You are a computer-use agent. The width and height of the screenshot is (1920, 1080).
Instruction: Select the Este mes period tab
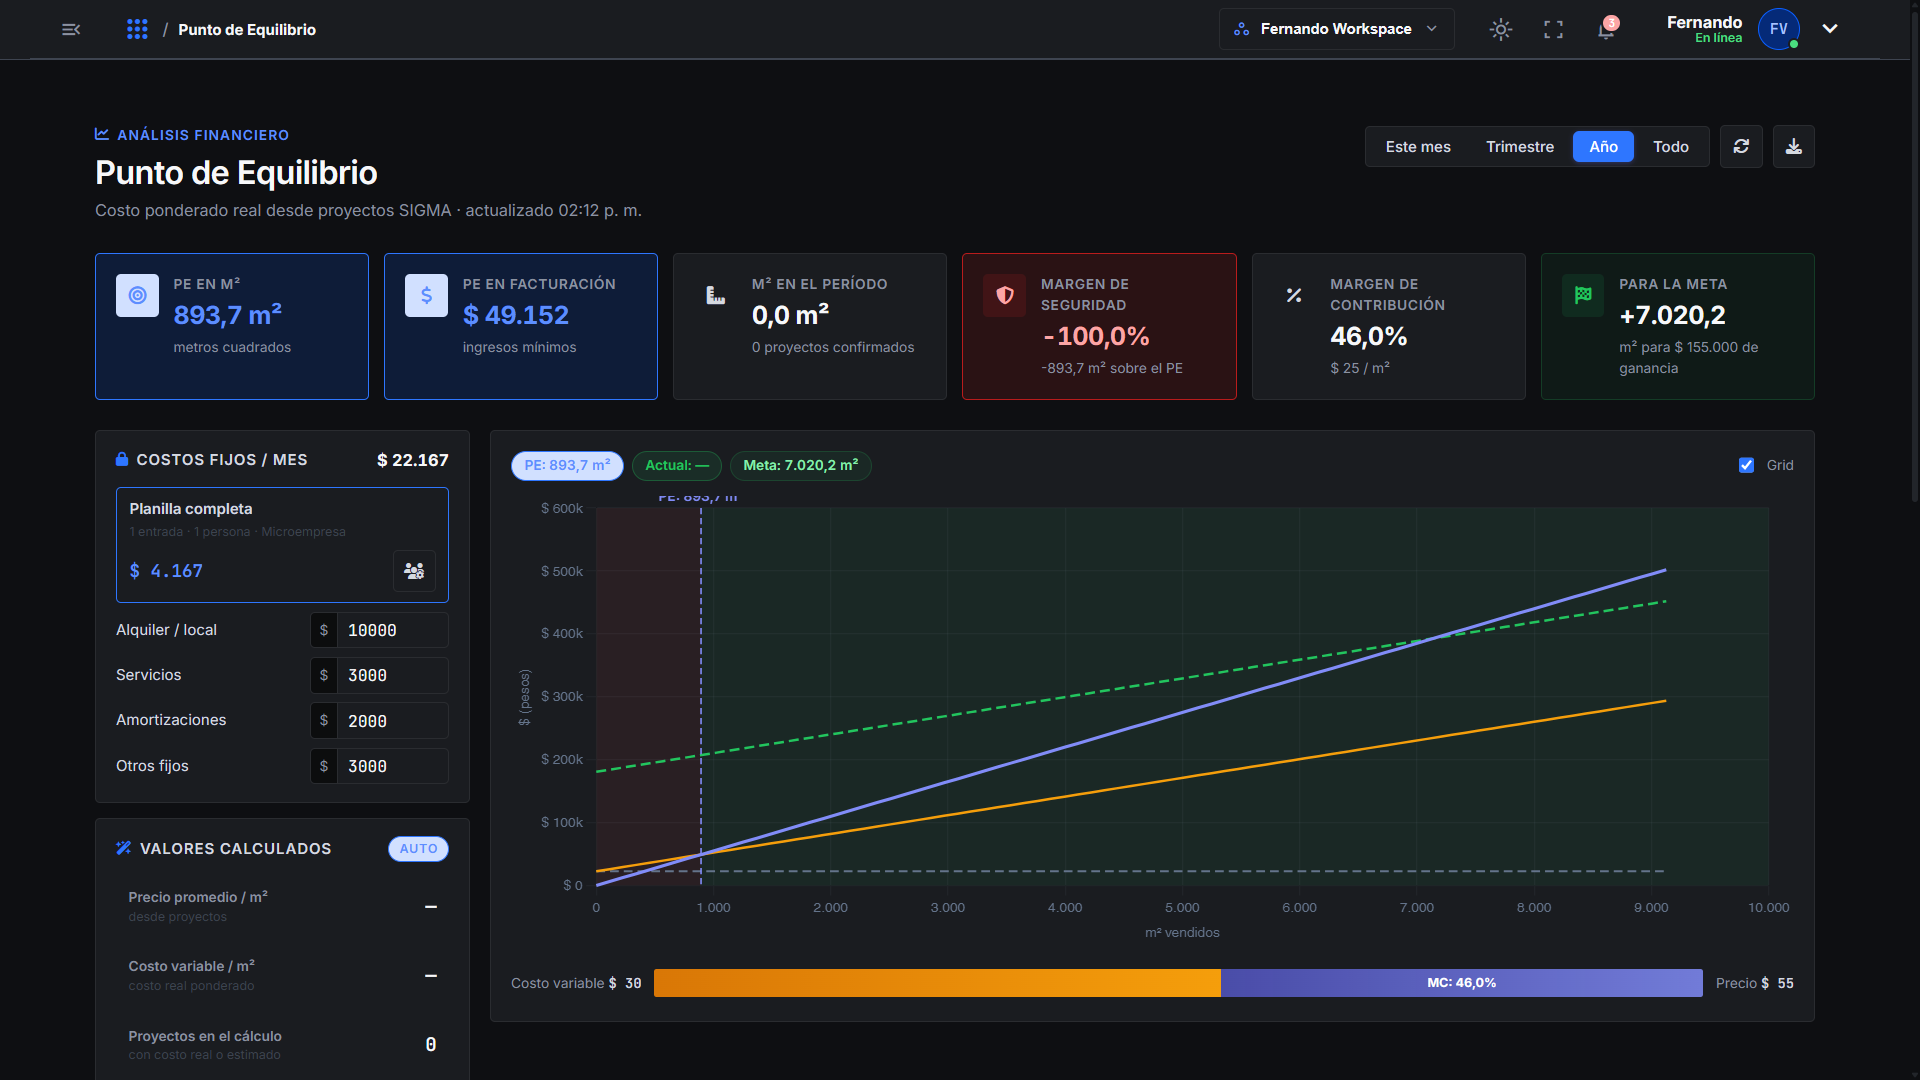(1418, 146)
